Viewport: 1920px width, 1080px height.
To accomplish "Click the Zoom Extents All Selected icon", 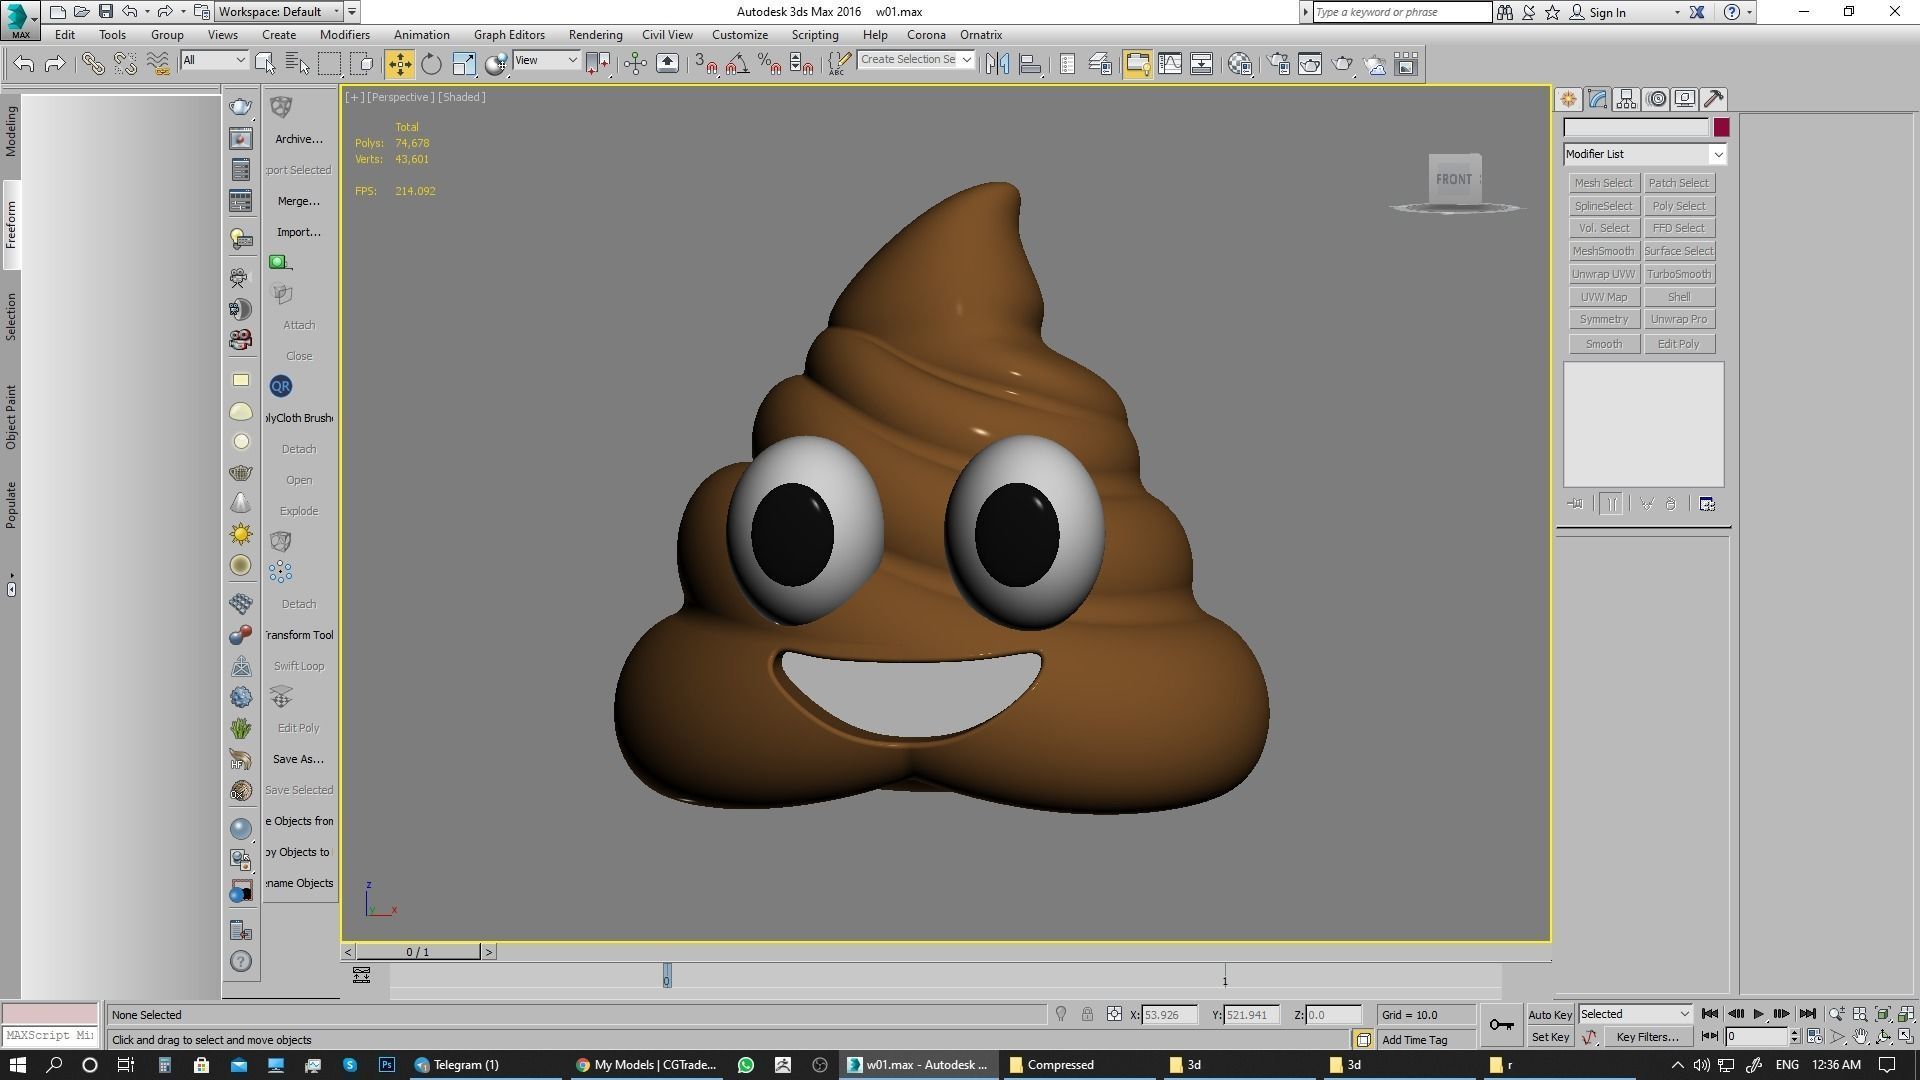I will click(x=1906, y=1014).
